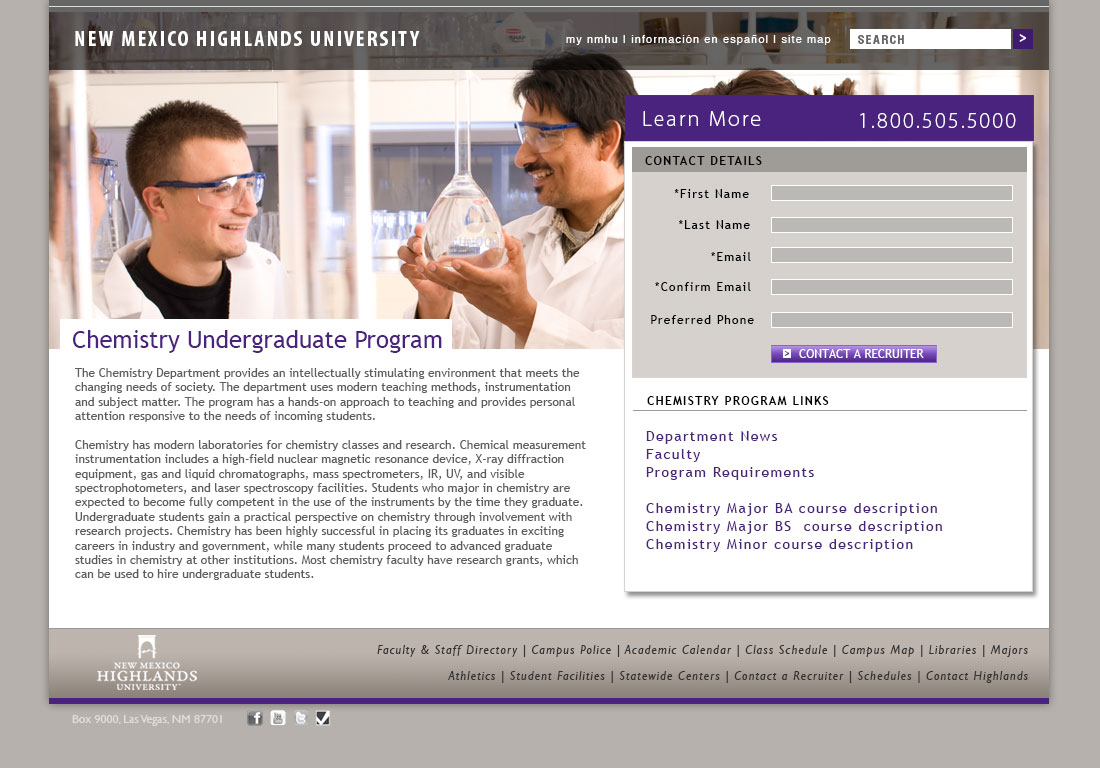Screen dimensions: 1100x768
Task: Open the Faculty program link
Action: tap(673, 454)
